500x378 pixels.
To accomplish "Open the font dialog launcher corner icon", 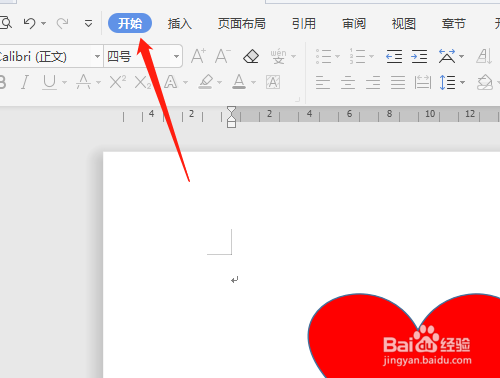I will click(298, 99).
